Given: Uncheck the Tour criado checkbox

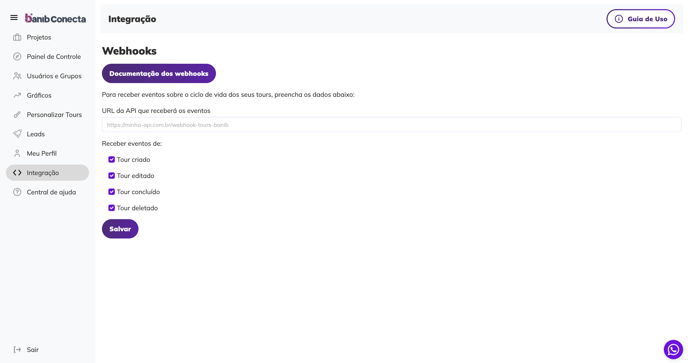Looking at the screenshot, I should tap(111, 159).
